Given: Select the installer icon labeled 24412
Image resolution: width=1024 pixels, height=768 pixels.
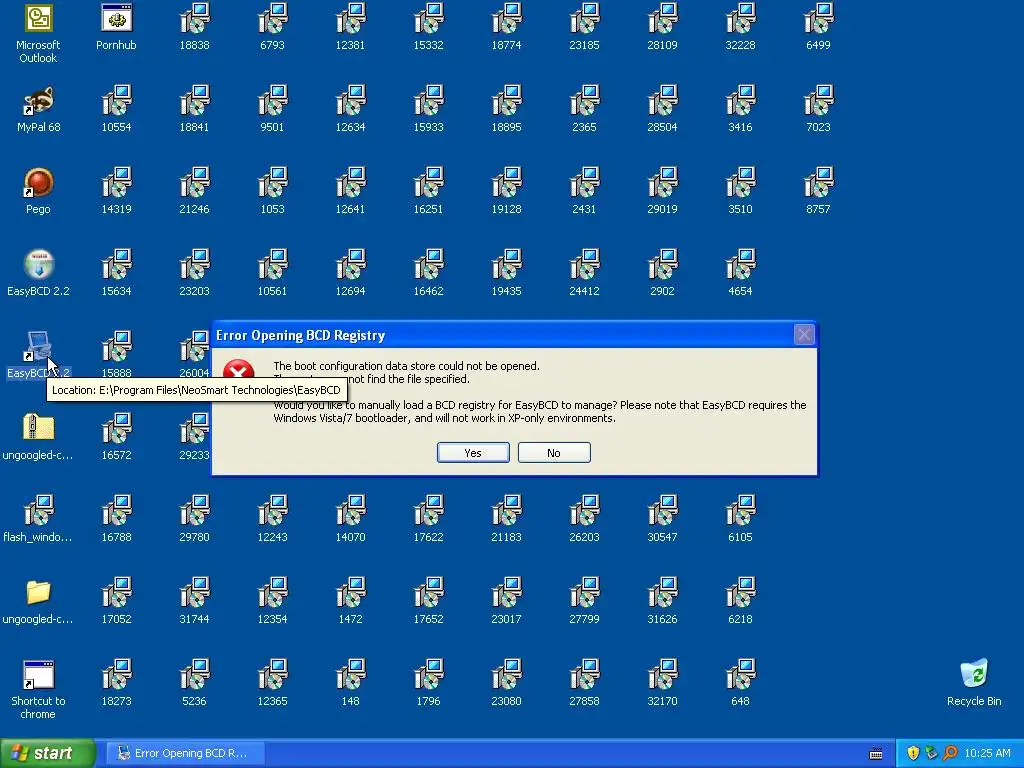Looking at the screenshot, I should point(584,264).
